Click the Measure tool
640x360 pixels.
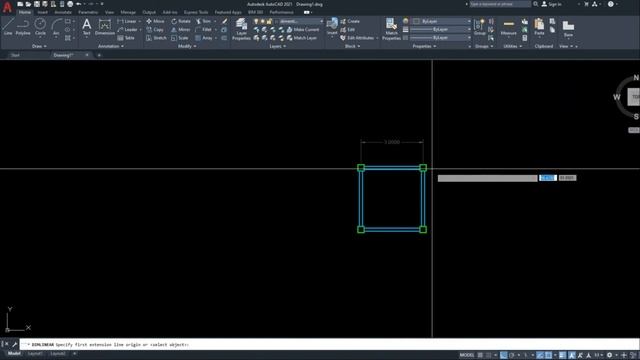(x=509, y=27)
